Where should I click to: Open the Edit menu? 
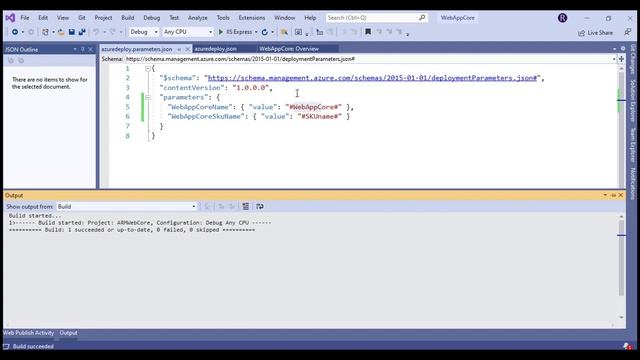[43, 18]
